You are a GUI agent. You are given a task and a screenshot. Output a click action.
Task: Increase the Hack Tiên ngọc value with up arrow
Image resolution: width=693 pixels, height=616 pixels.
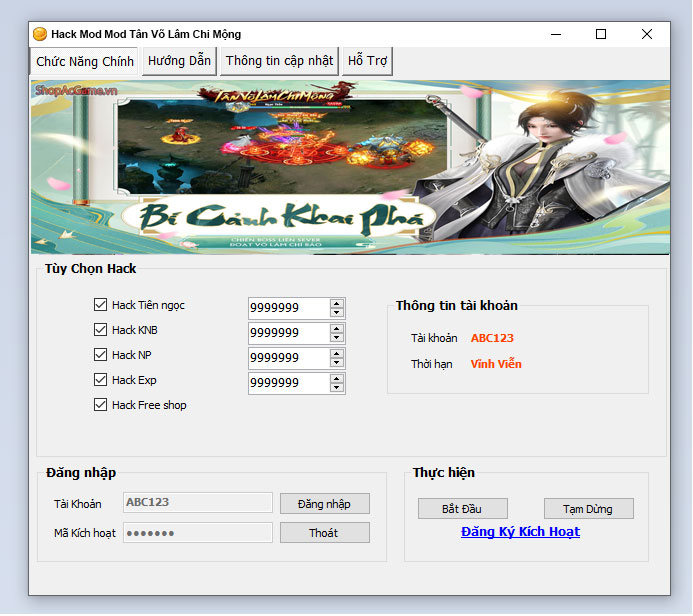pyautogui.click(x=337, y=304)
